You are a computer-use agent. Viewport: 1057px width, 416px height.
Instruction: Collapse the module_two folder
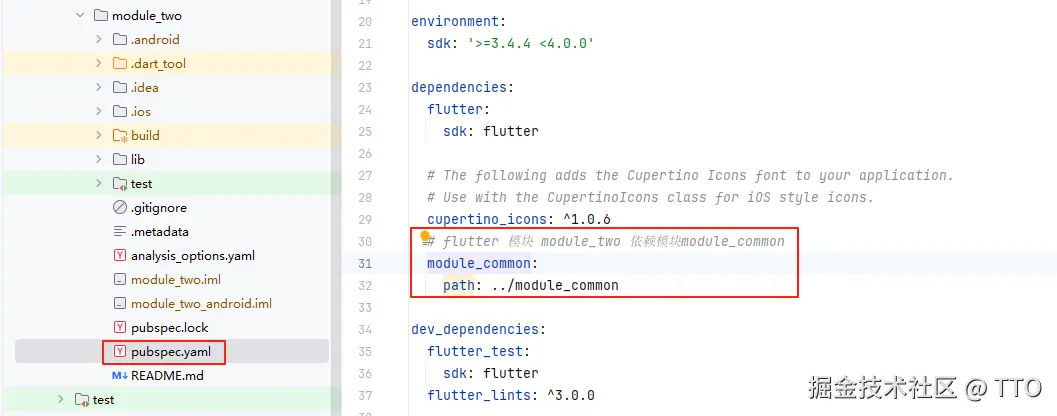(x=80, y=16)
